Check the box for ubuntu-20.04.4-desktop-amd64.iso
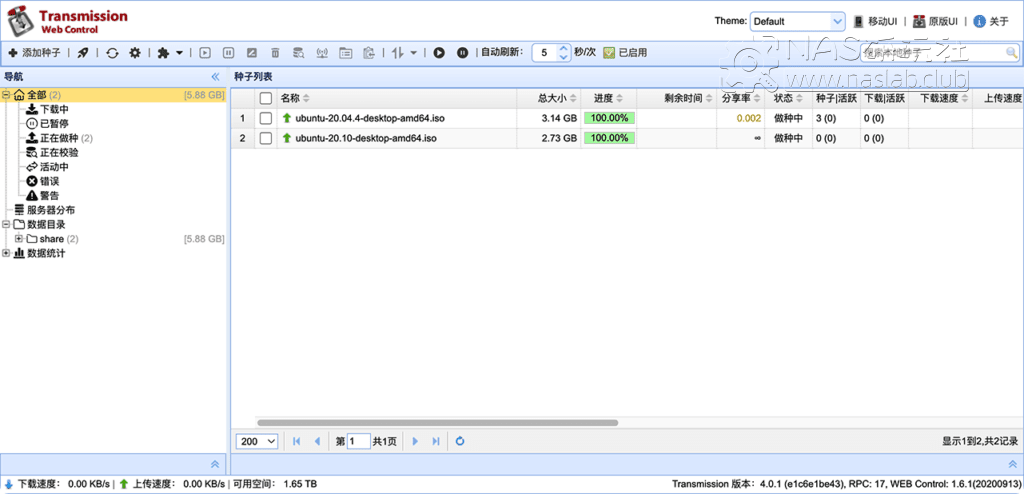This screenshot has height=494, width=1024. point(266,118)
